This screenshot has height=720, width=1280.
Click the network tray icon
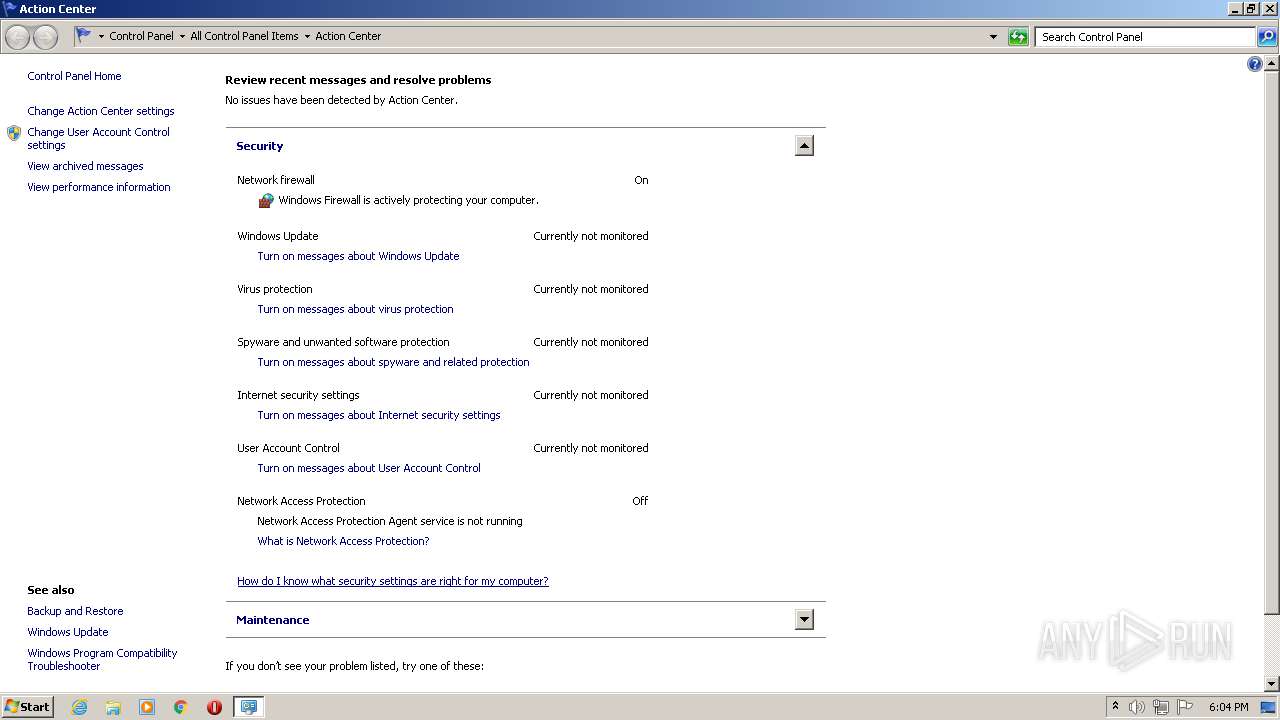(1161, 707)
